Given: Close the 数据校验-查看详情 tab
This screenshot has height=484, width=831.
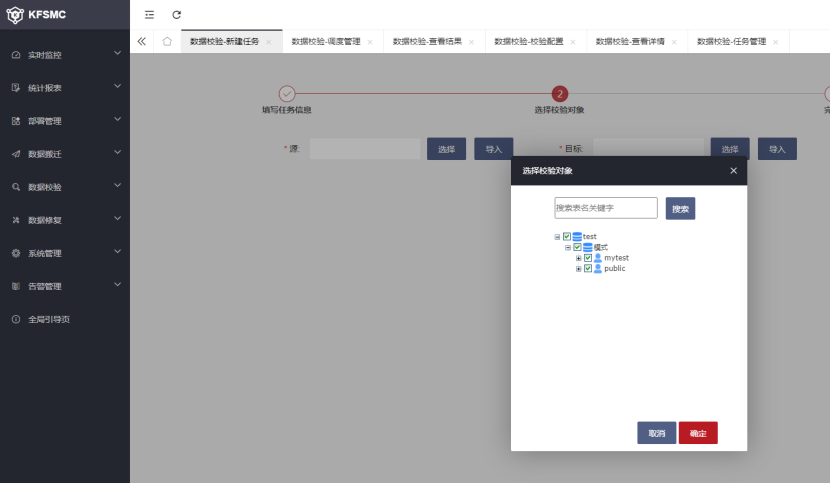Looking at the screenshot, I should 674,42.
